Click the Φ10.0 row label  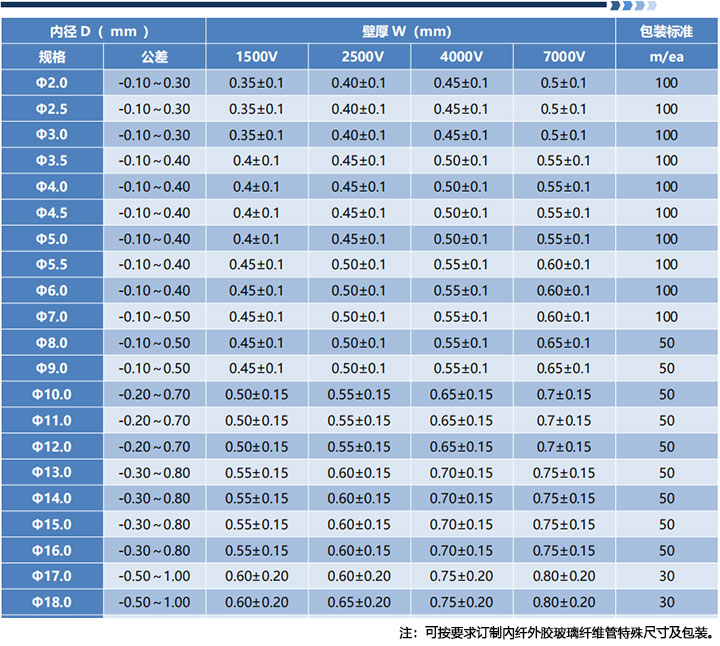(51, 395)
